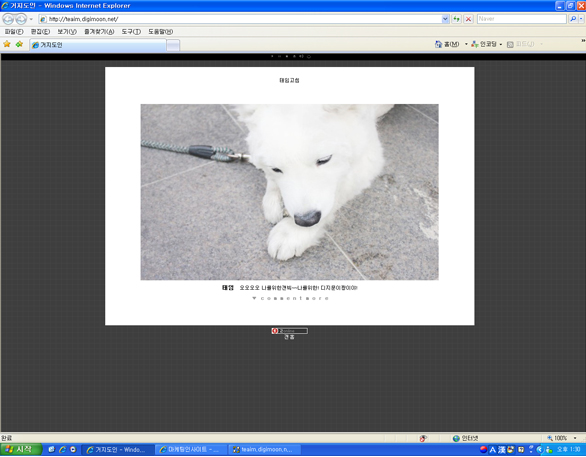Switch to 거지도인 - Windo... taskbar button
Image resolution: width=586 pixels, height=457 pixels.
(117, 450)
